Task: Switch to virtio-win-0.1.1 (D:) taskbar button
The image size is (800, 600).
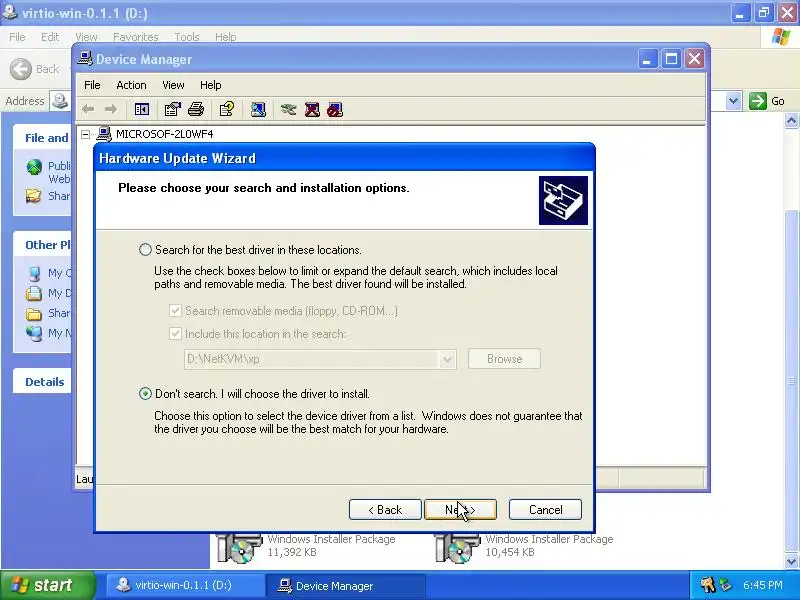Action: point(185,585)
